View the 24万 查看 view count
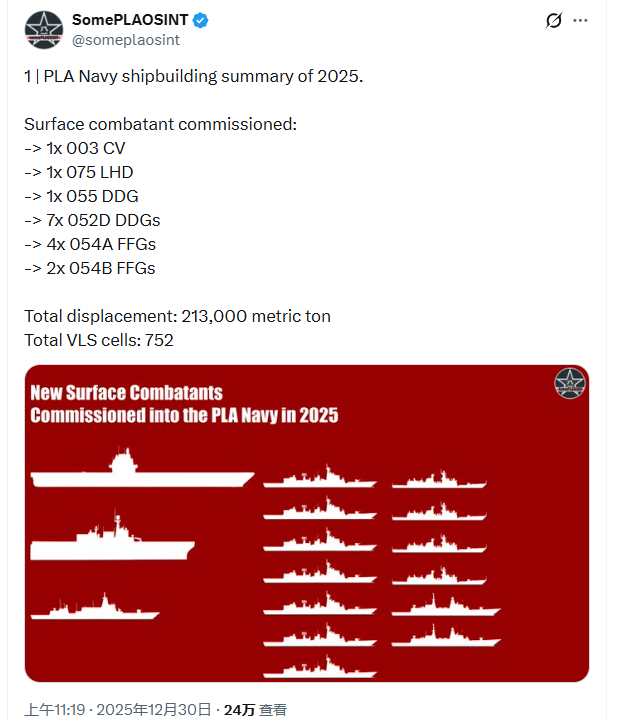The image size is (620, 720). (255, 709)
